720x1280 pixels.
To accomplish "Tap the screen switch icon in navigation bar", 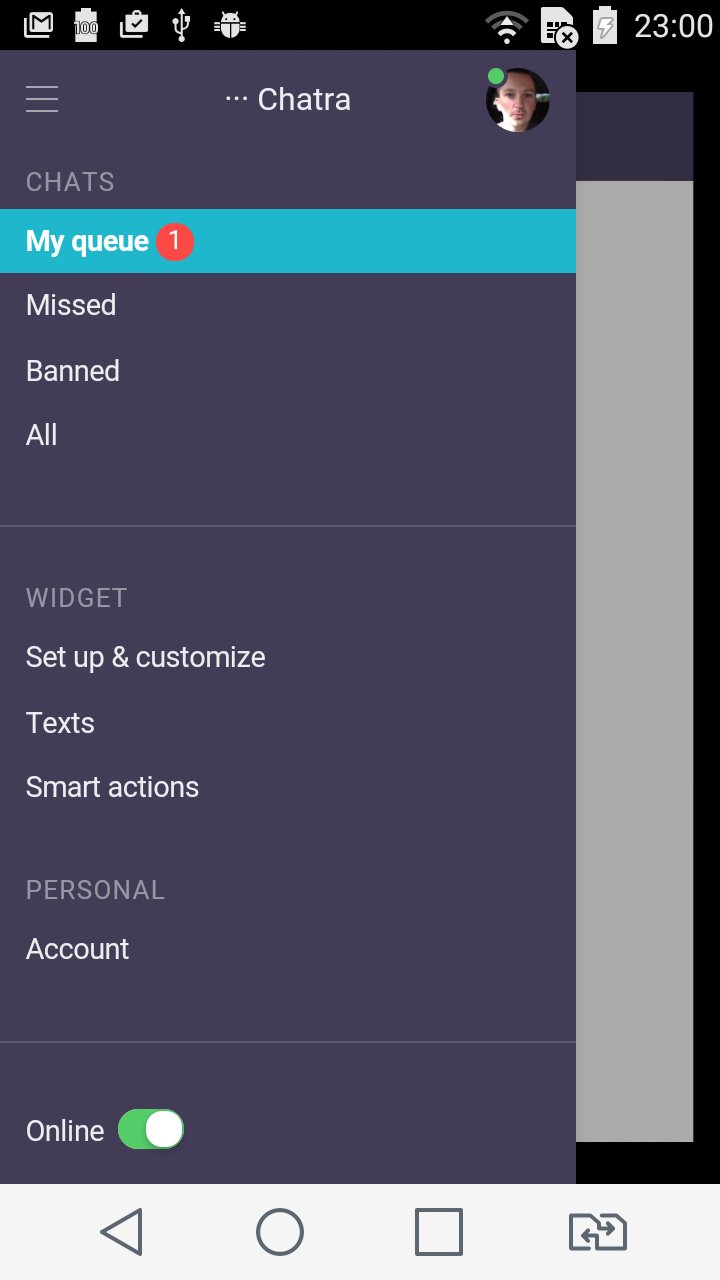I will 598,1231.
